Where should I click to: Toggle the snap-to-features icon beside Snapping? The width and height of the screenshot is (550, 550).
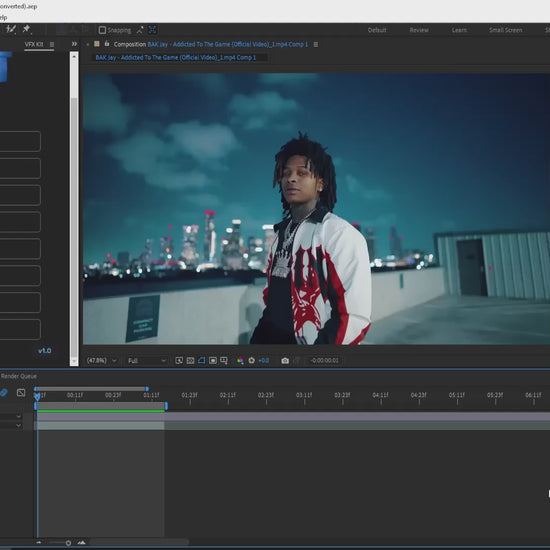[x=152, y=30]
